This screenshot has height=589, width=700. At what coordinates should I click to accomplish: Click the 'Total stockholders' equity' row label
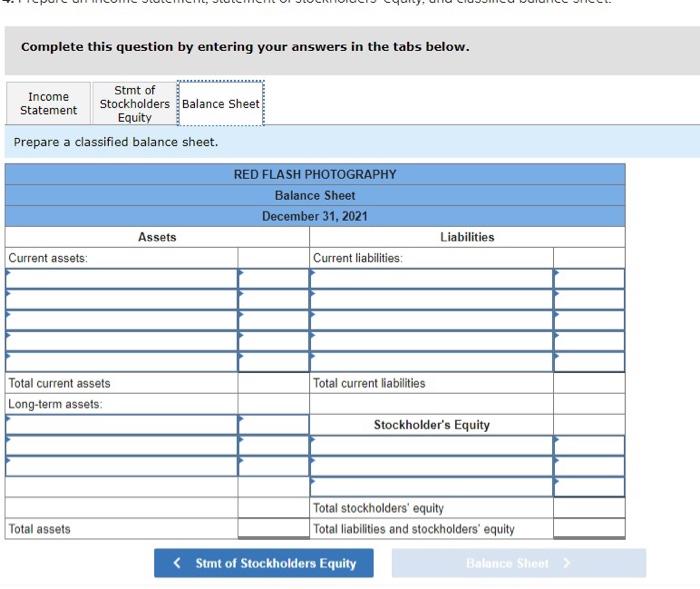click(x=379, y=508)
